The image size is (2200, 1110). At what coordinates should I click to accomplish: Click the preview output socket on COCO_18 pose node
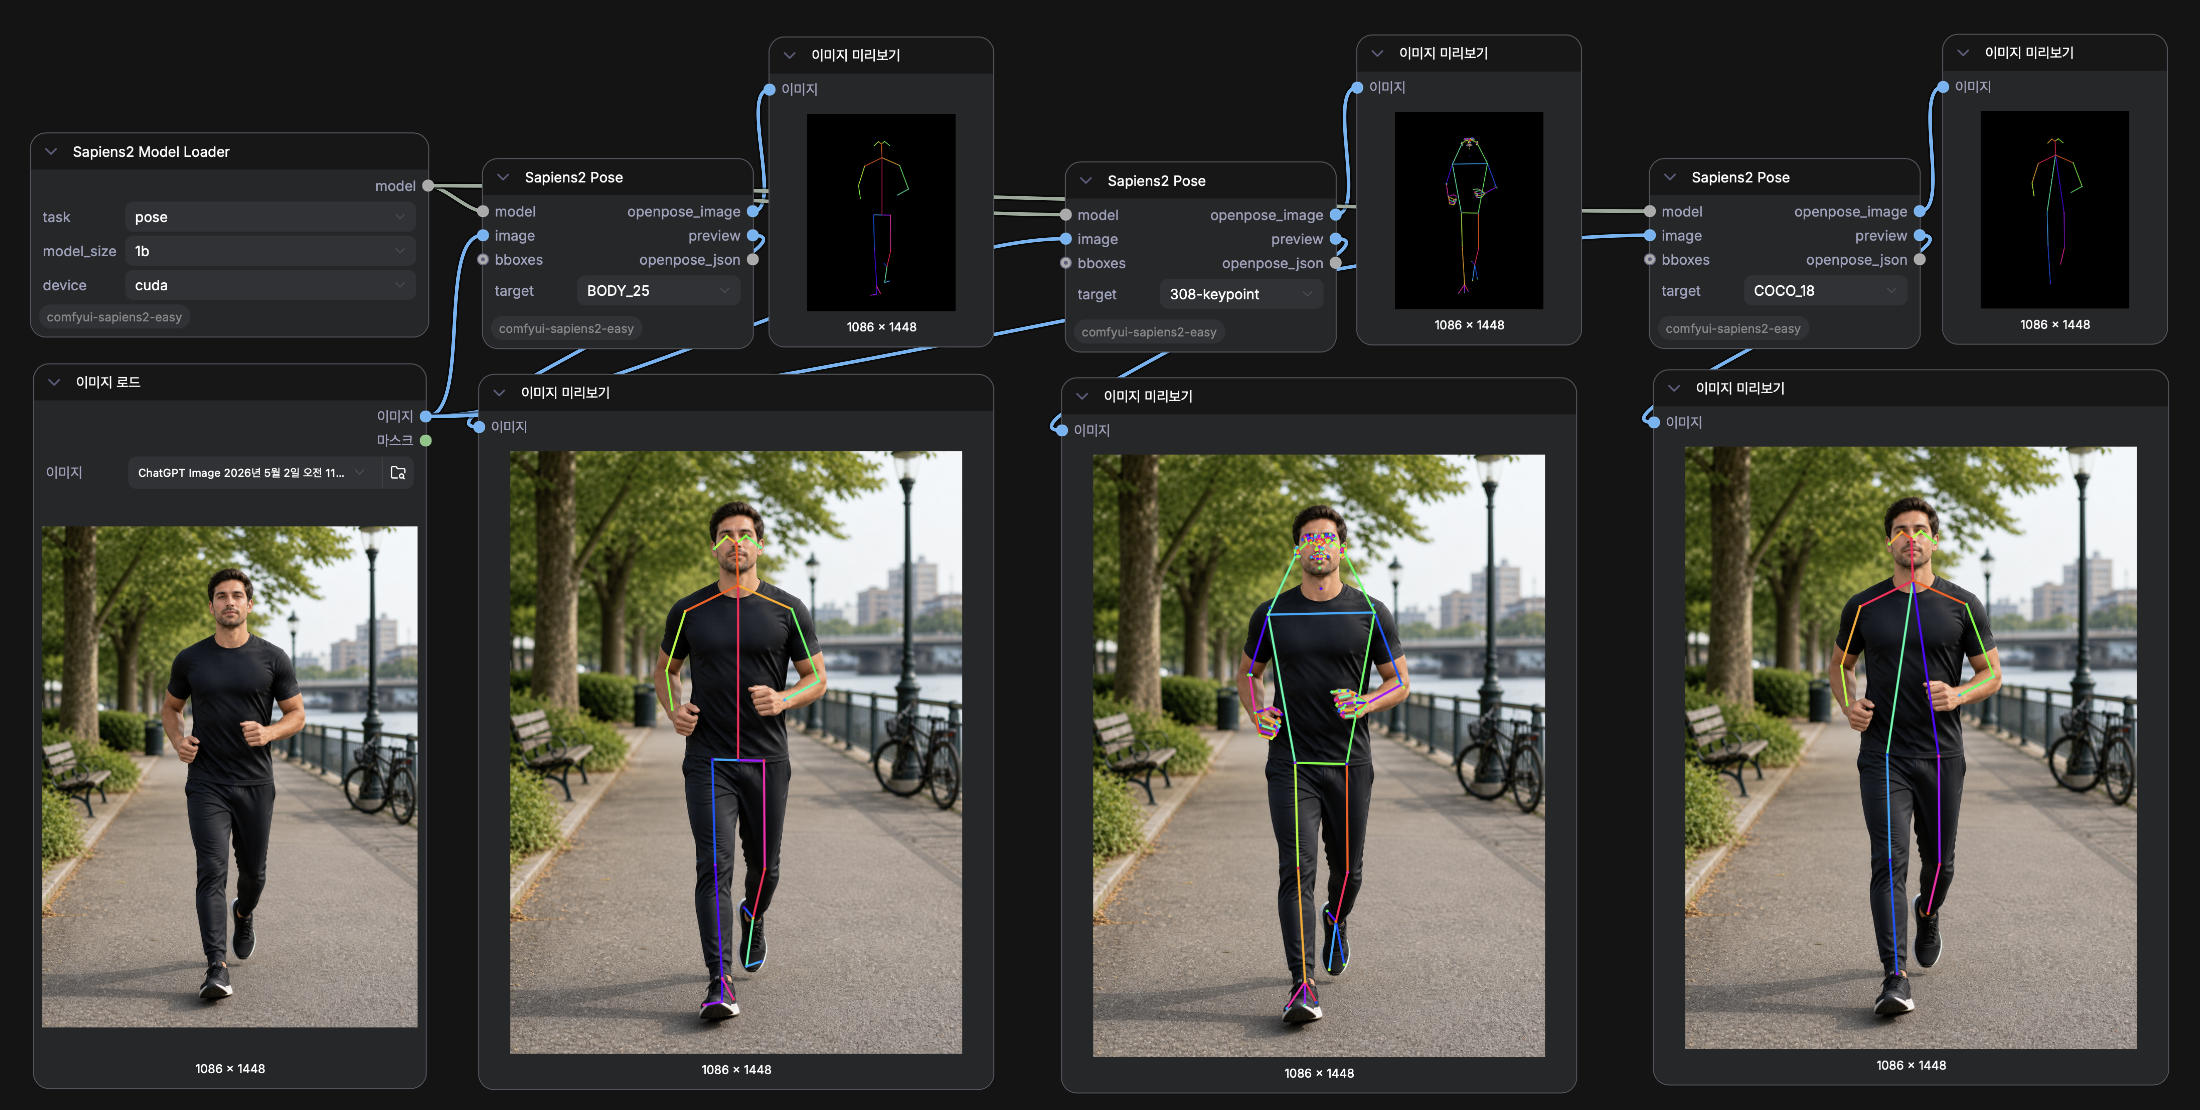(x=1920, y=236)
